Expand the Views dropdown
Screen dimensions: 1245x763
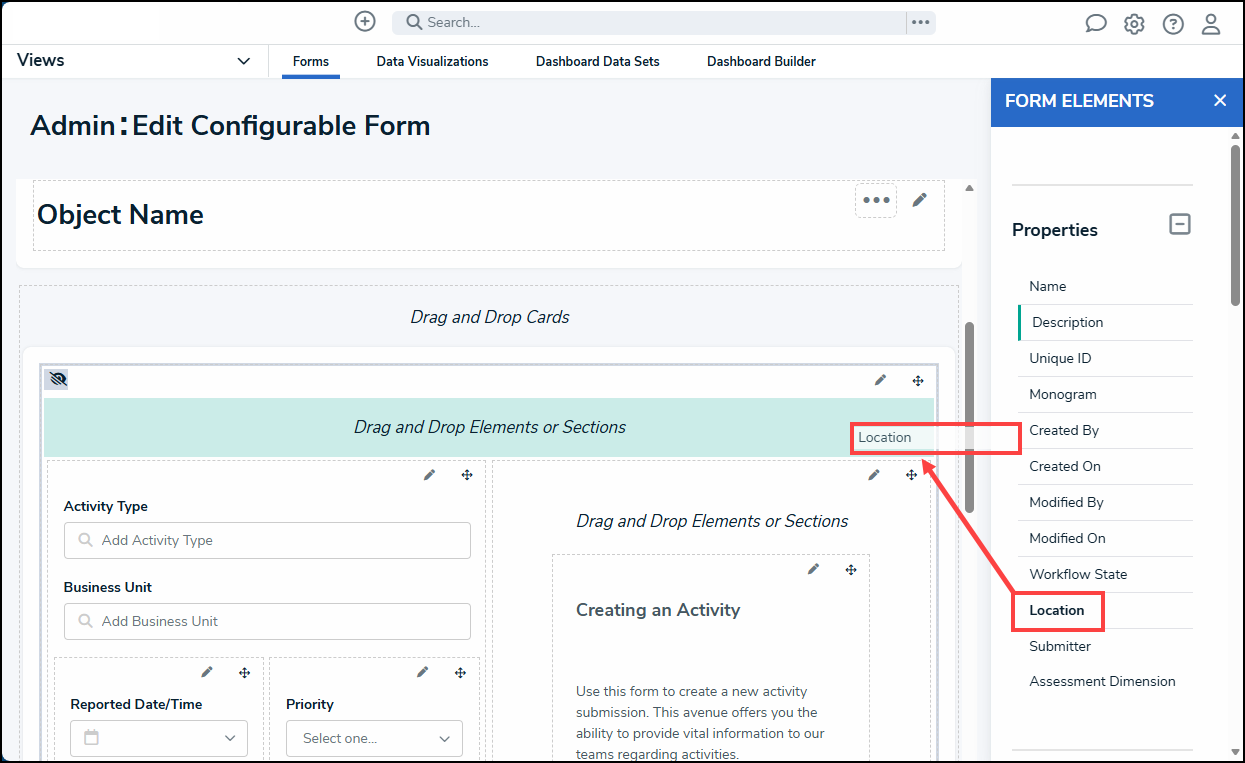[x=243, y=61]
